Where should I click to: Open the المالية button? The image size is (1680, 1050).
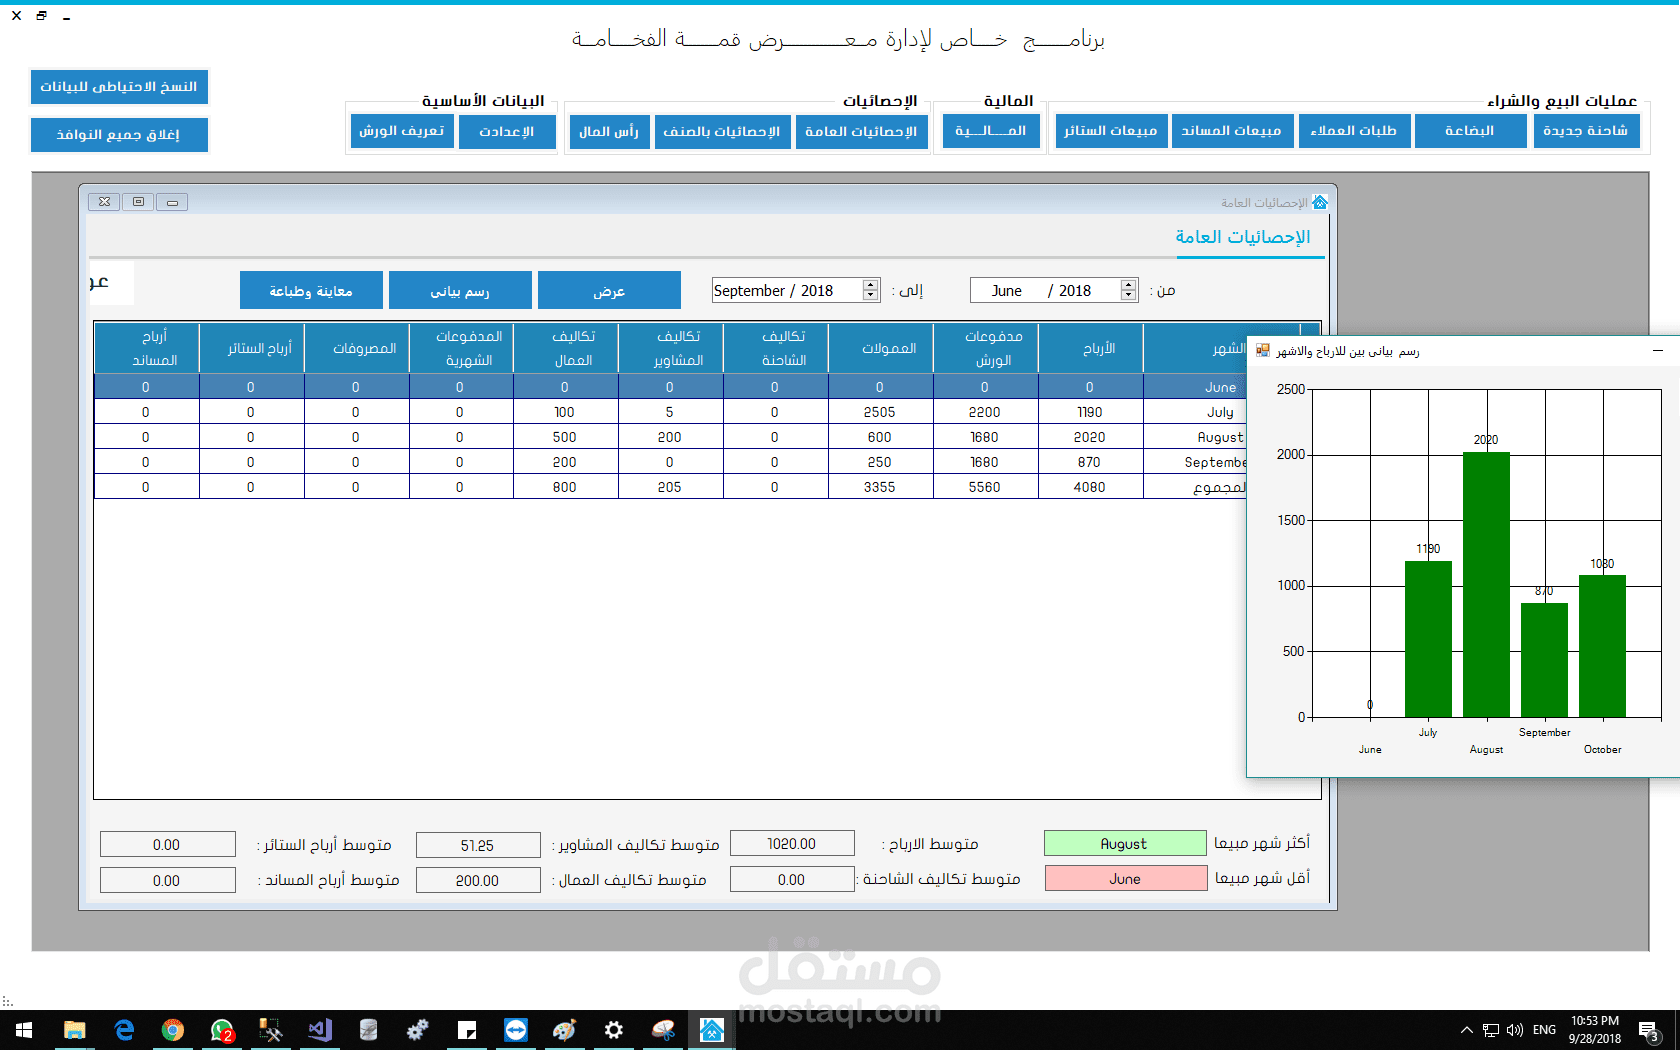[x=991, y=131]
